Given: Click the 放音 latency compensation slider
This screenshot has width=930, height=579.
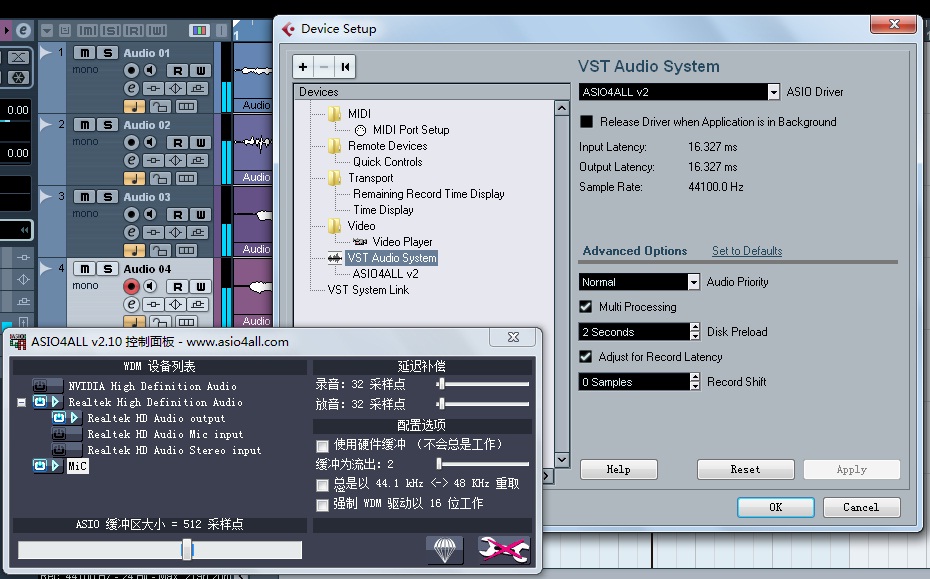Looking at the screenshot, I should click(483, 404).
